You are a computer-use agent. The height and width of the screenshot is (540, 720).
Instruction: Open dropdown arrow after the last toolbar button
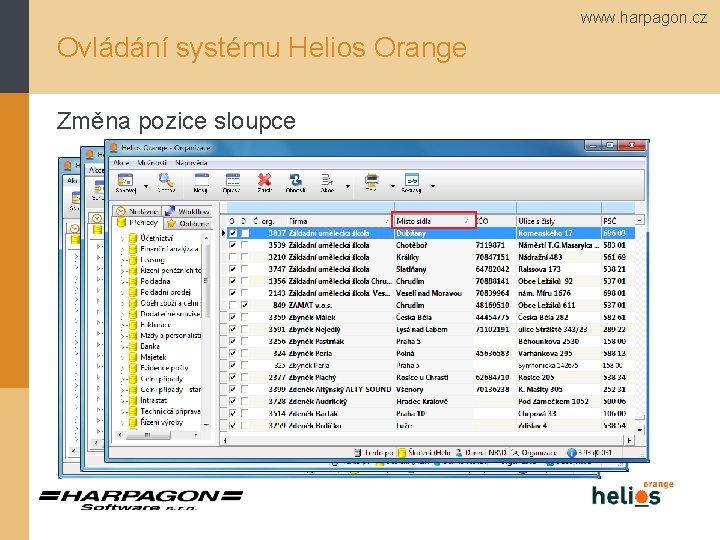pos(433,186)
